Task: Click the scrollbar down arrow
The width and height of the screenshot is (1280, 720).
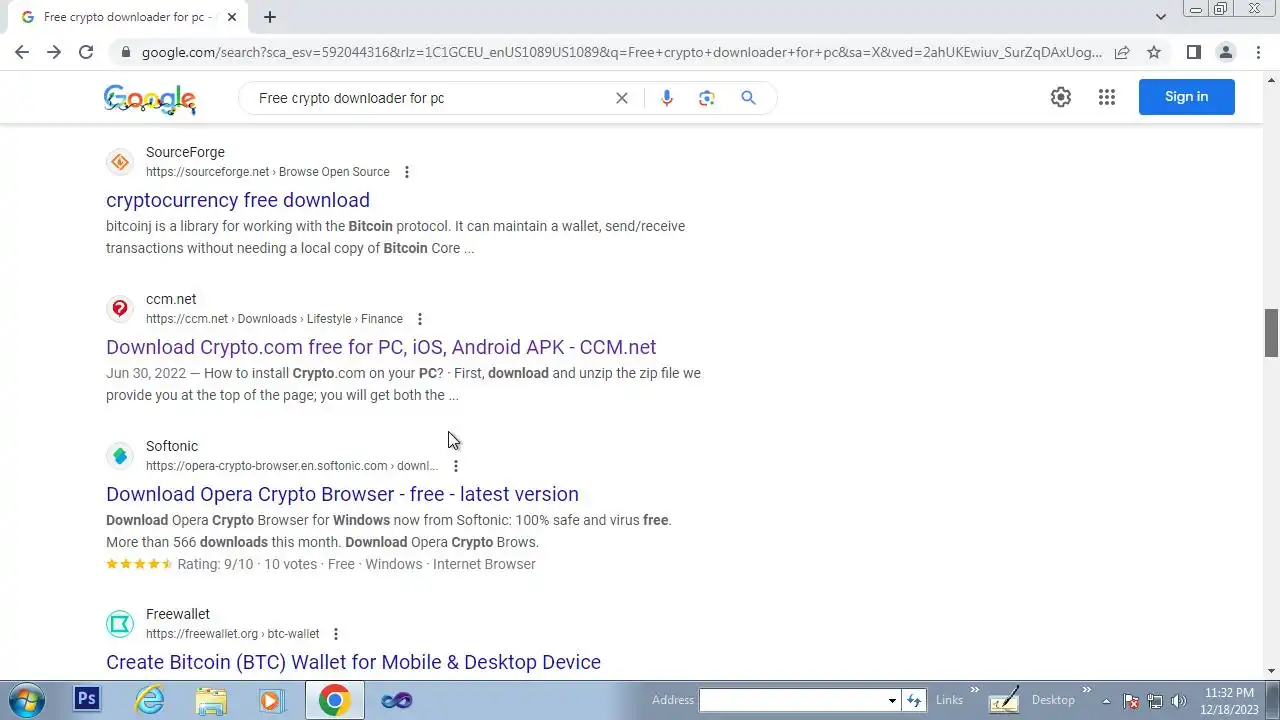Action: (x=1271, y=671)
